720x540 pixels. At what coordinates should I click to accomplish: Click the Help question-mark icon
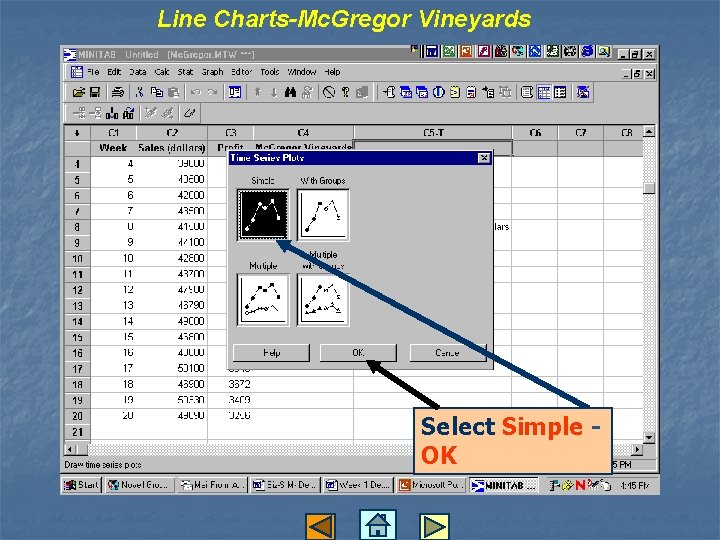click(x=345, y=92)
